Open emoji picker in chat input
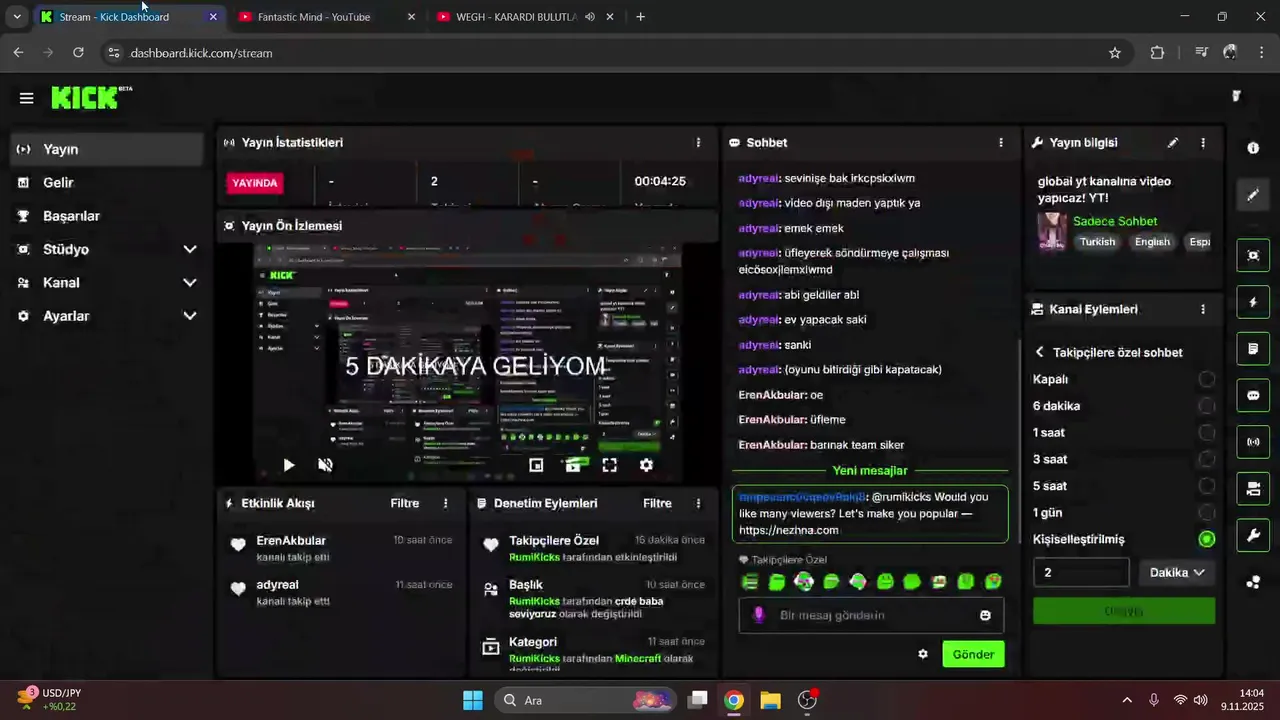 985,616
